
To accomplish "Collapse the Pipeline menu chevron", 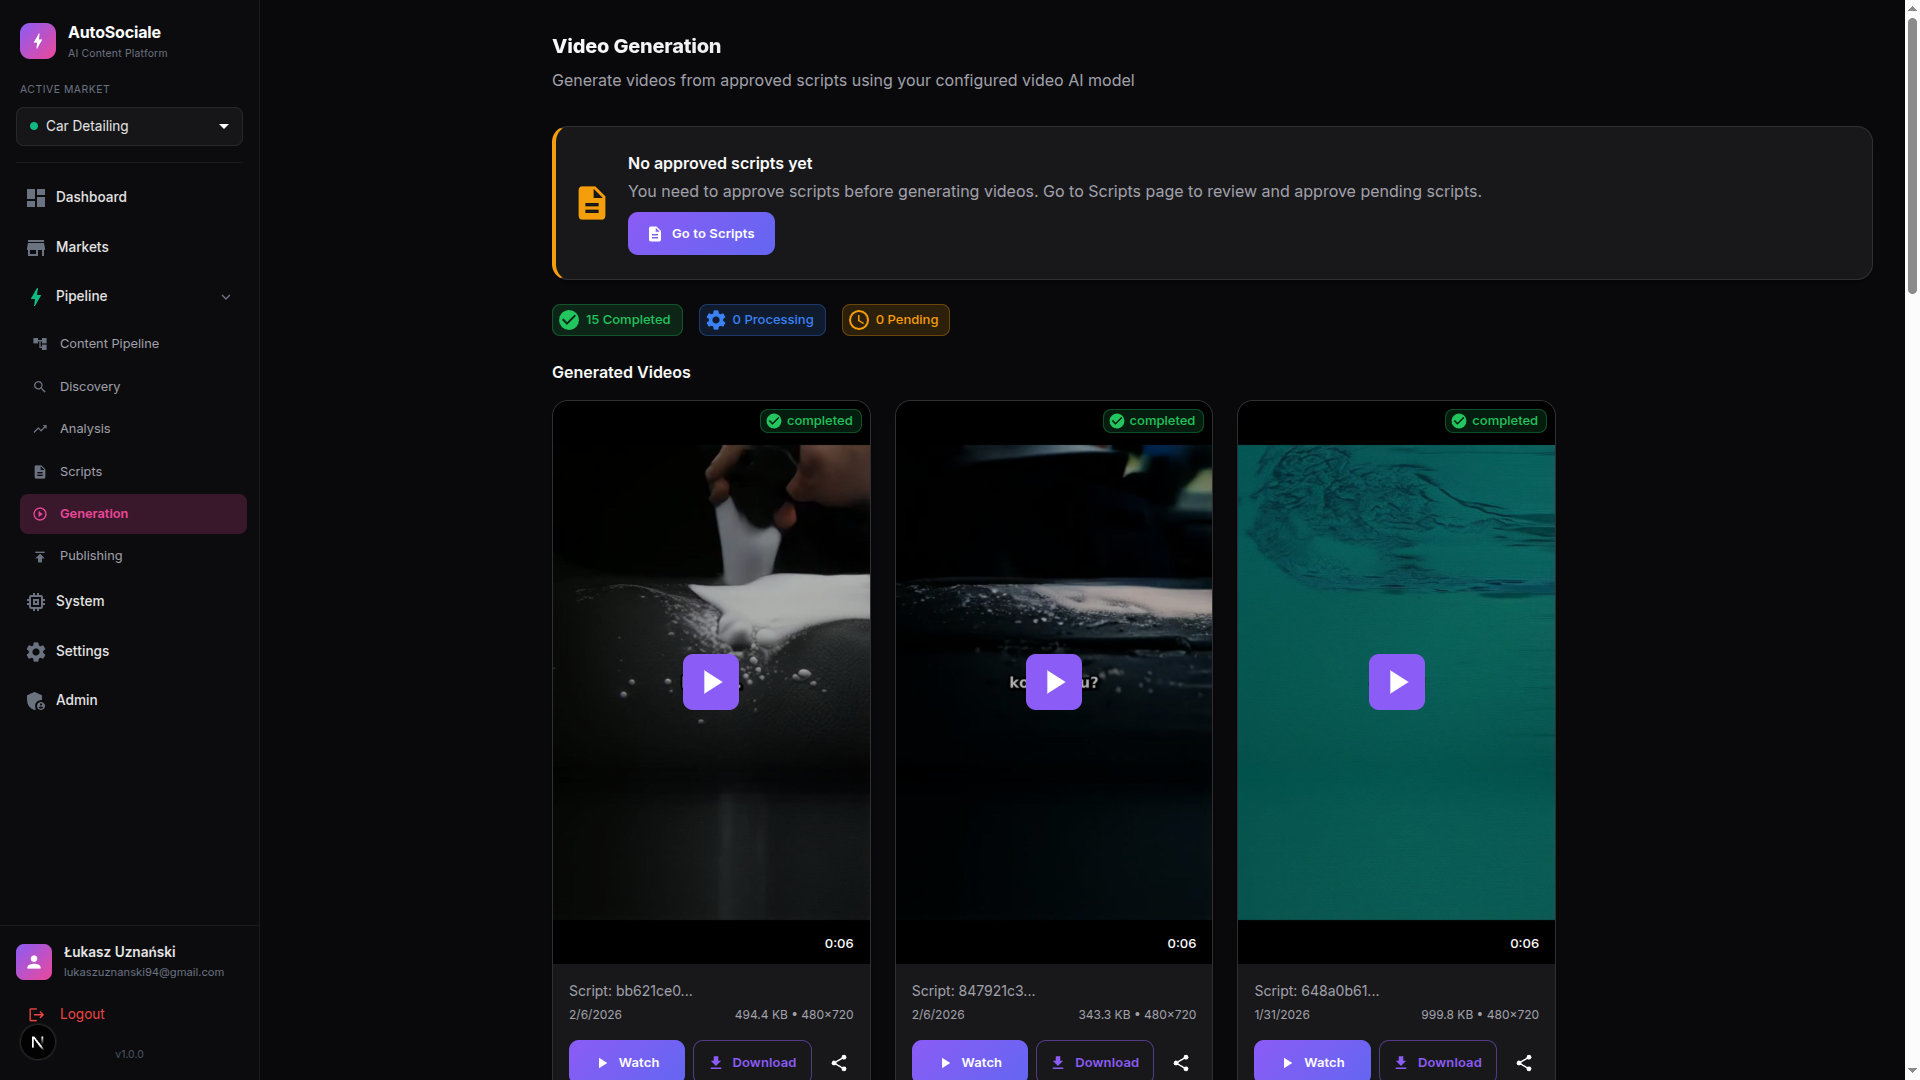I will (x=226, y=297).
